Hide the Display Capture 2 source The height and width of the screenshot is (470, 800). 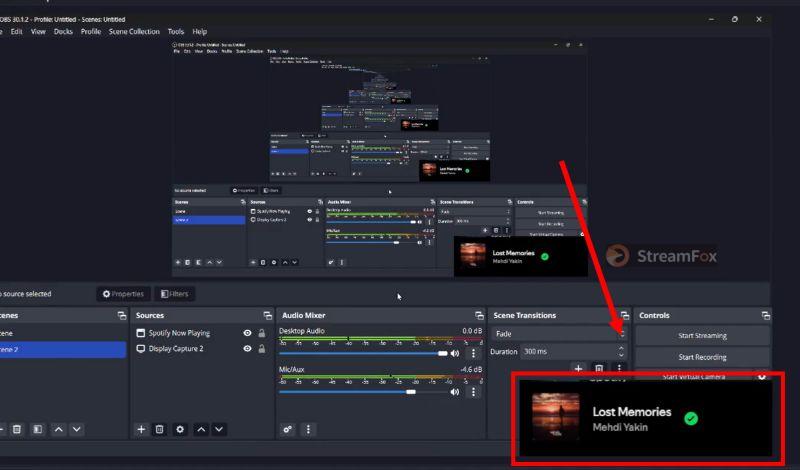point(247,349)
